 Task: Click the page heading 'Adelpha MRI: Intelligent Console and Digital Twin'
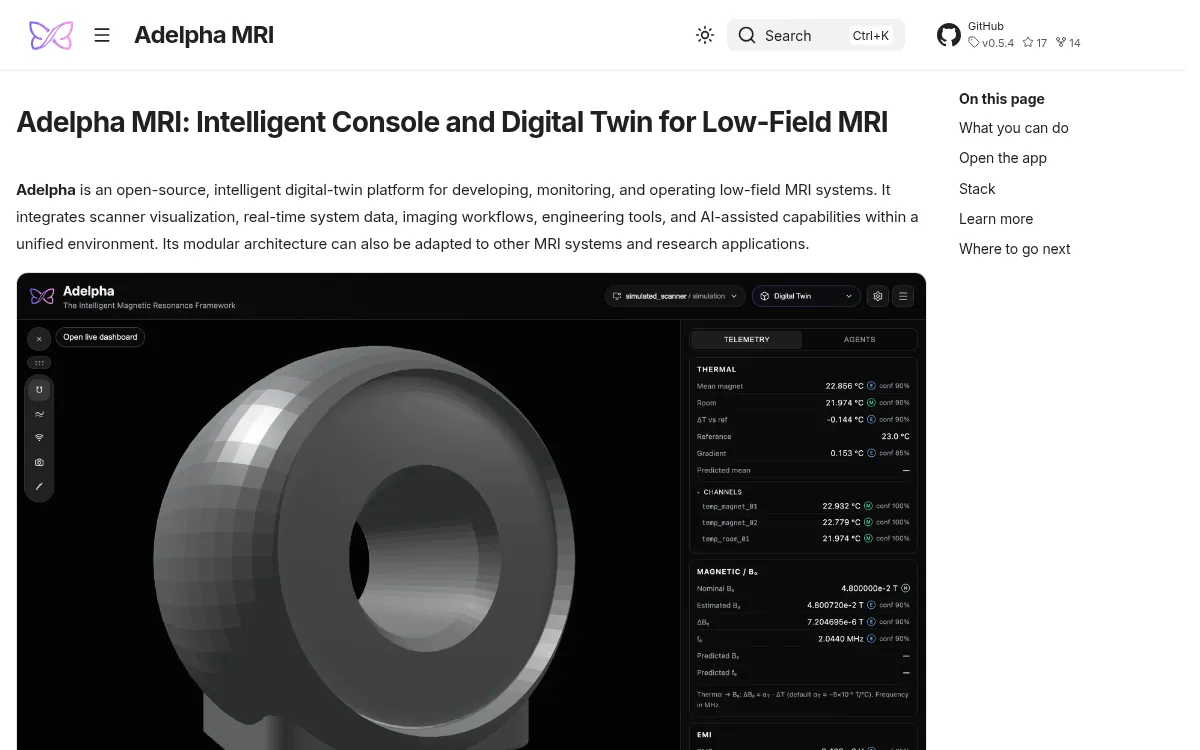click(452, 122)
